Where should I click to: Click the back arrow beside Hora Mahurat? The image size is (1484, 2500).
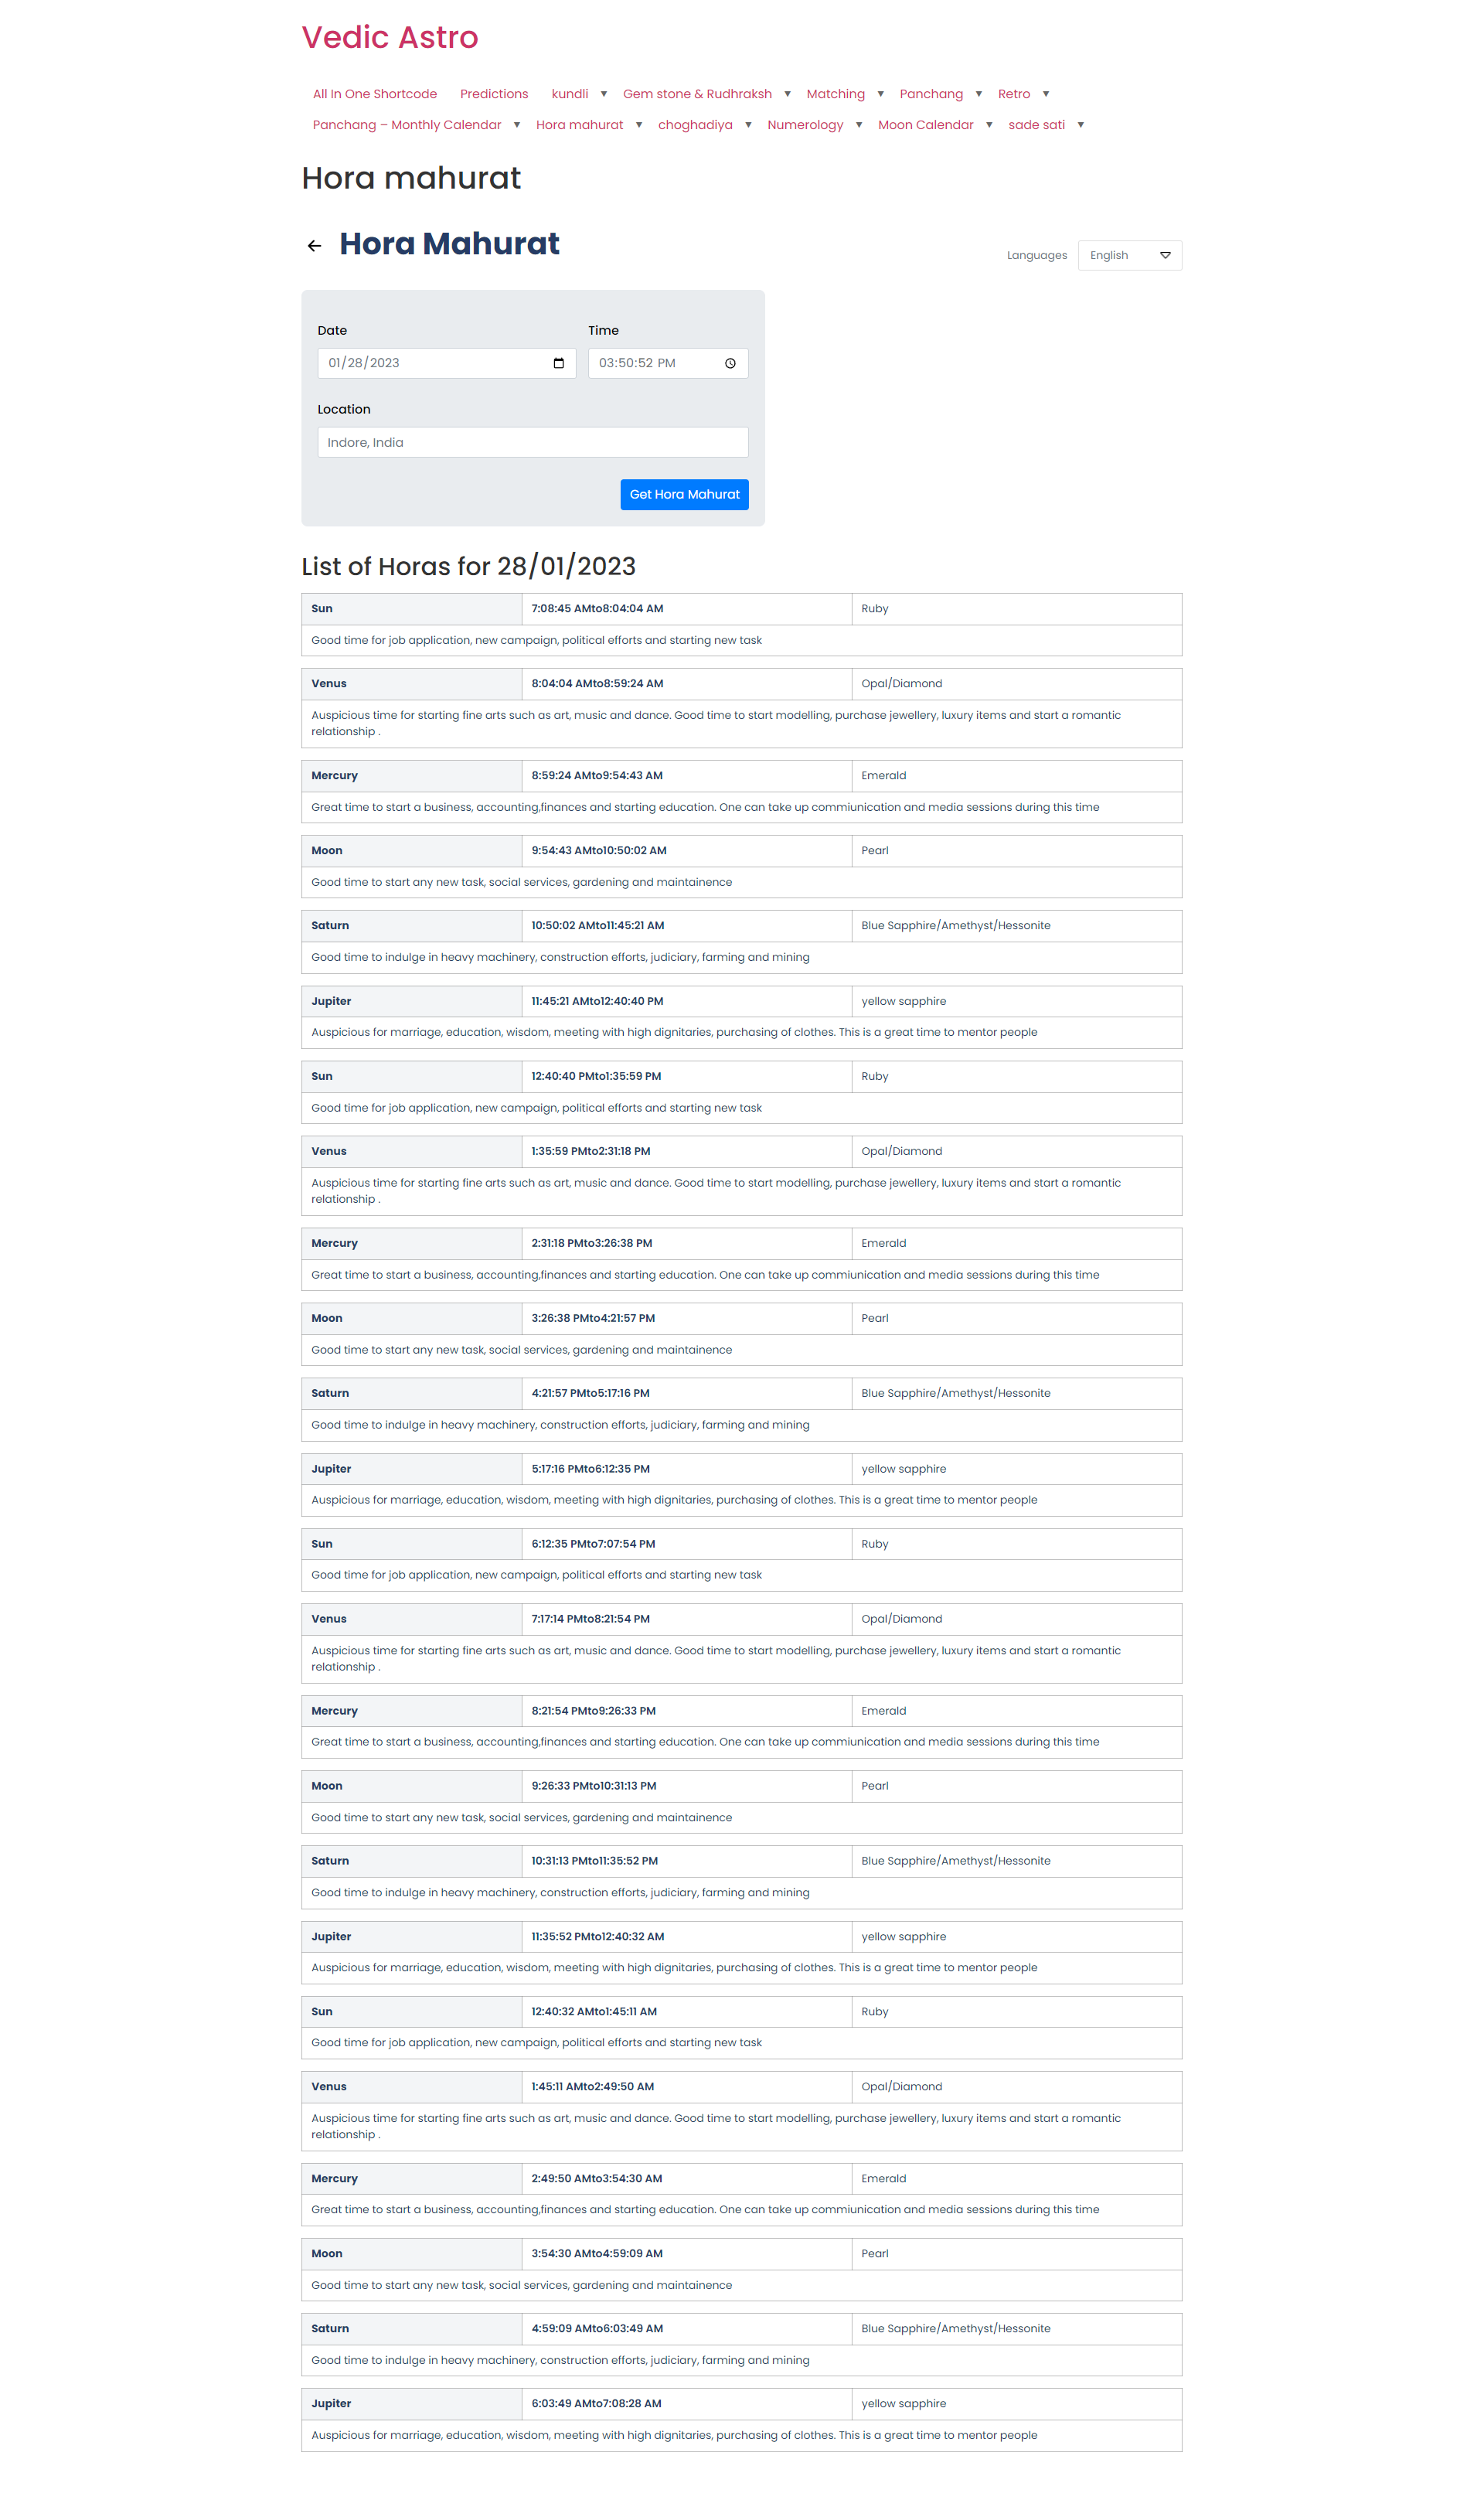(x=314, y=246)
